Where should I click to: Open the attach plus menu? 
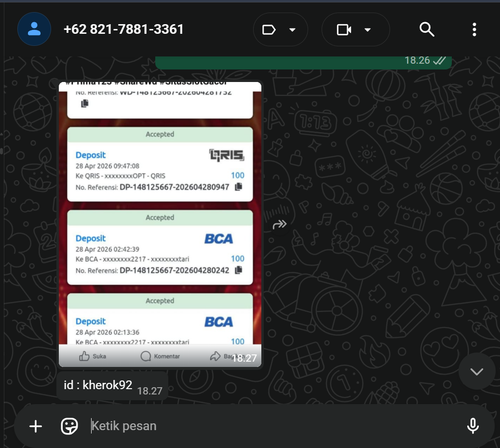pos(36,426)
